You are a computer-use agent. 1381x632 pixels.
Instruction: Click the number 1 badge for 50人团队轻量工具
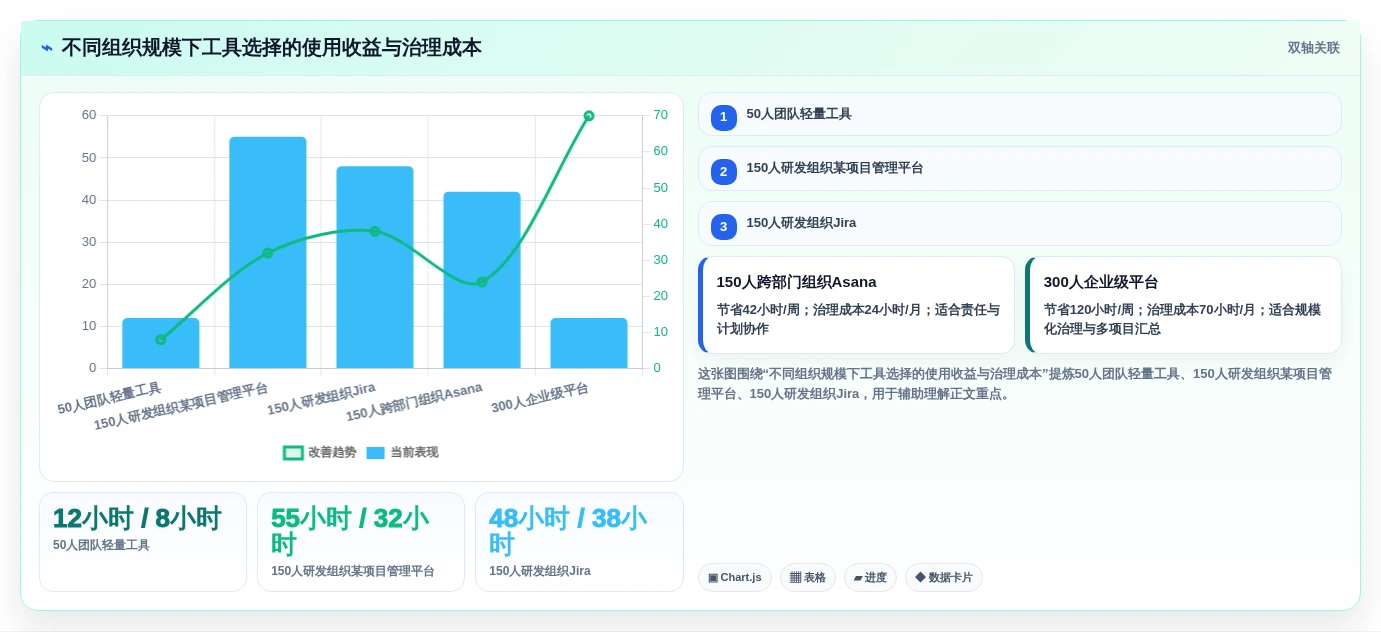[724, 118]
